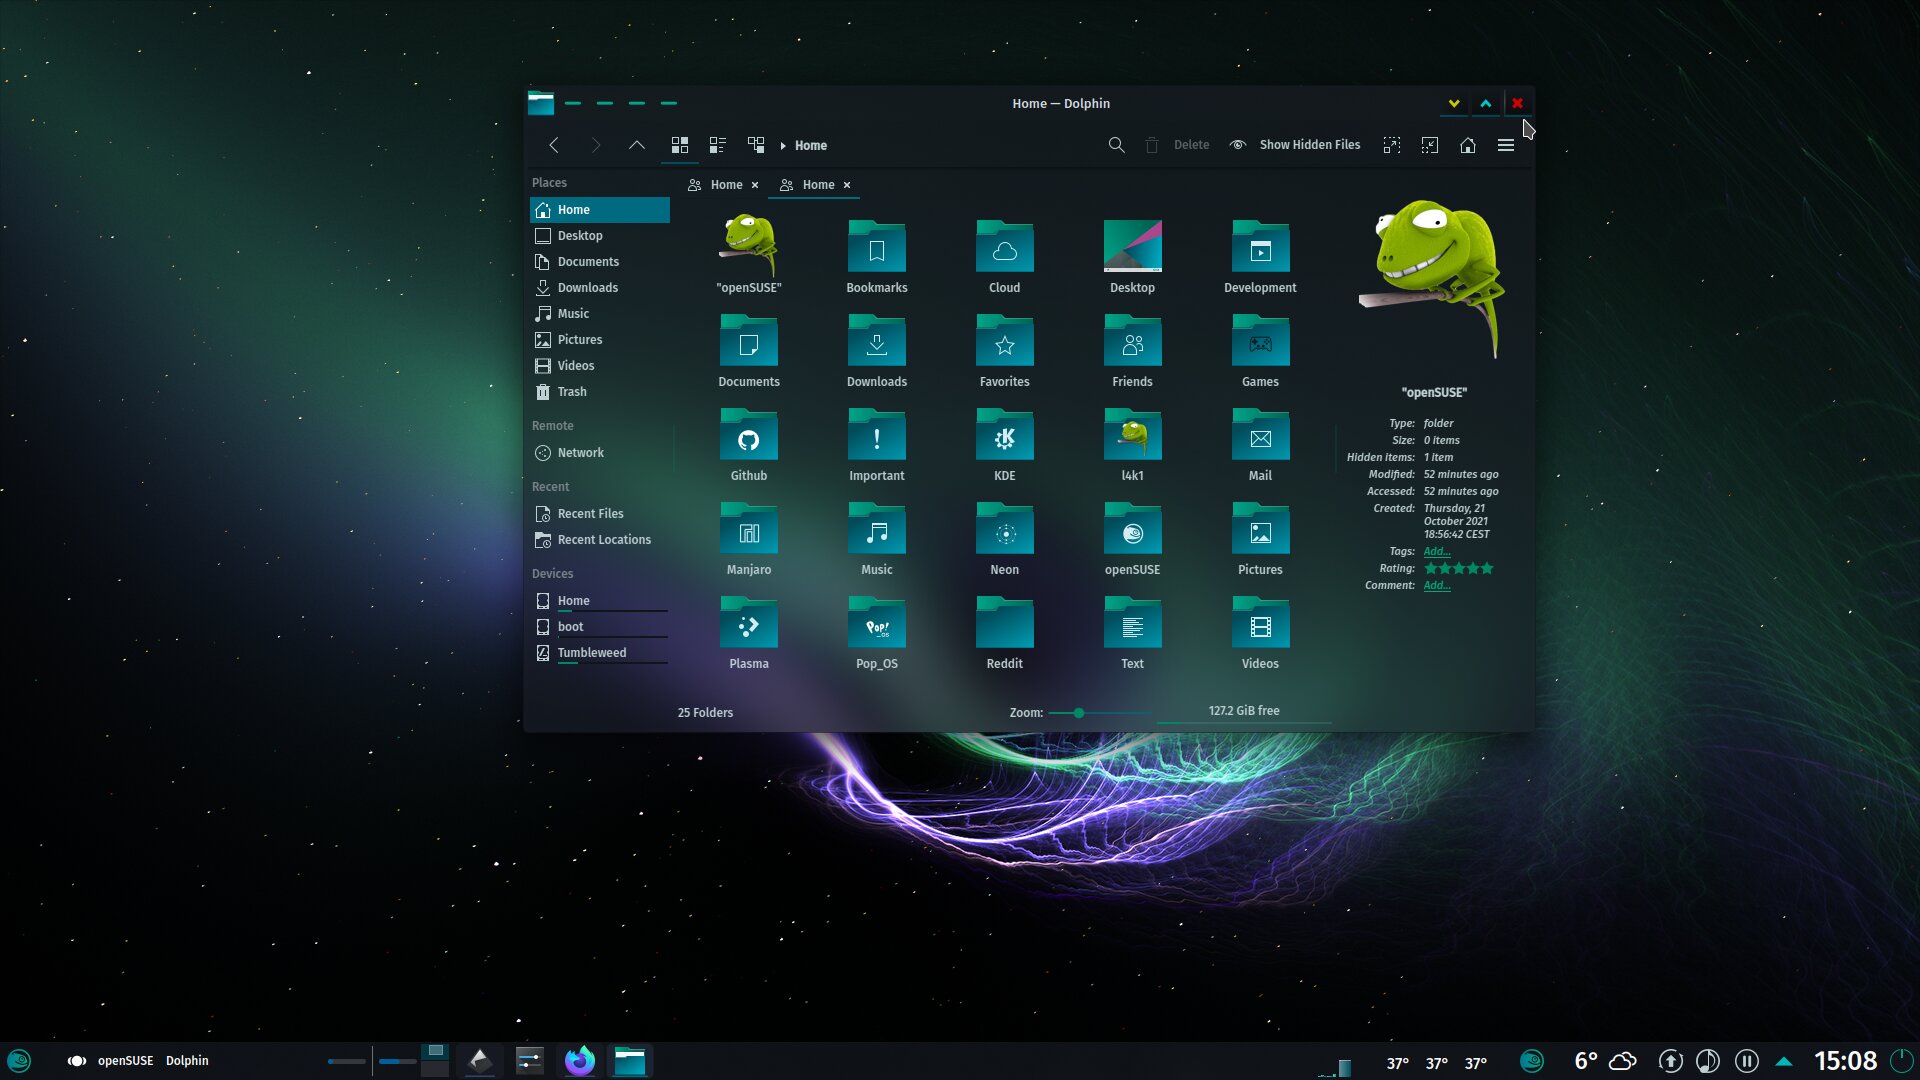
Task: Select the Cloud folder
Action: click(x=1004, y=257)
